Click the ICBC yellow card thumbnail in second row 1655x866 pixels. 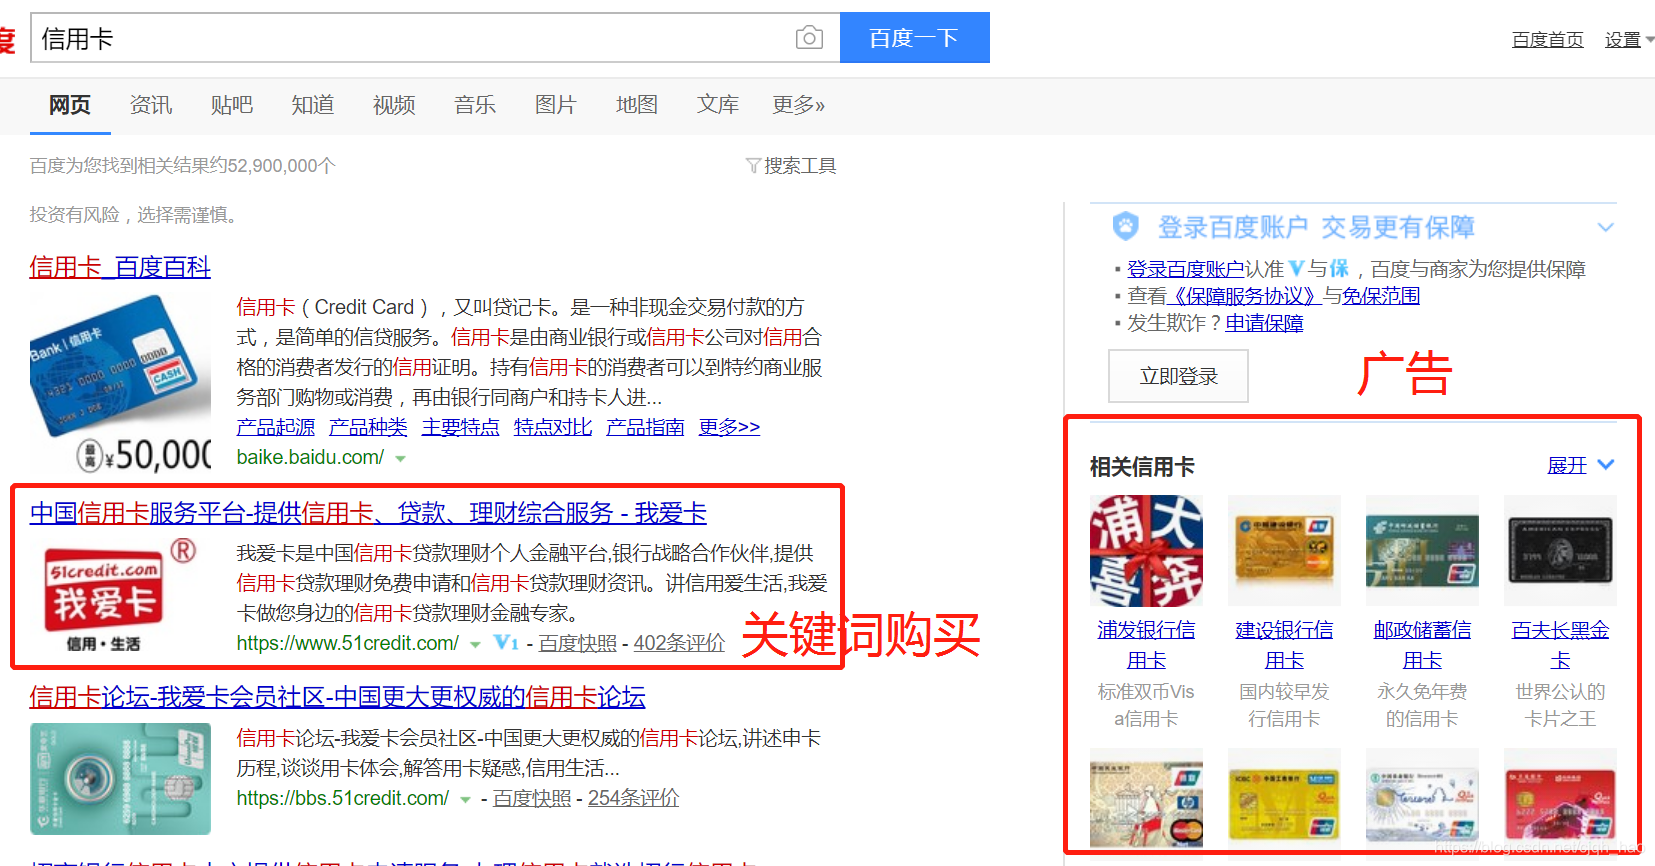click(1284, 803)
